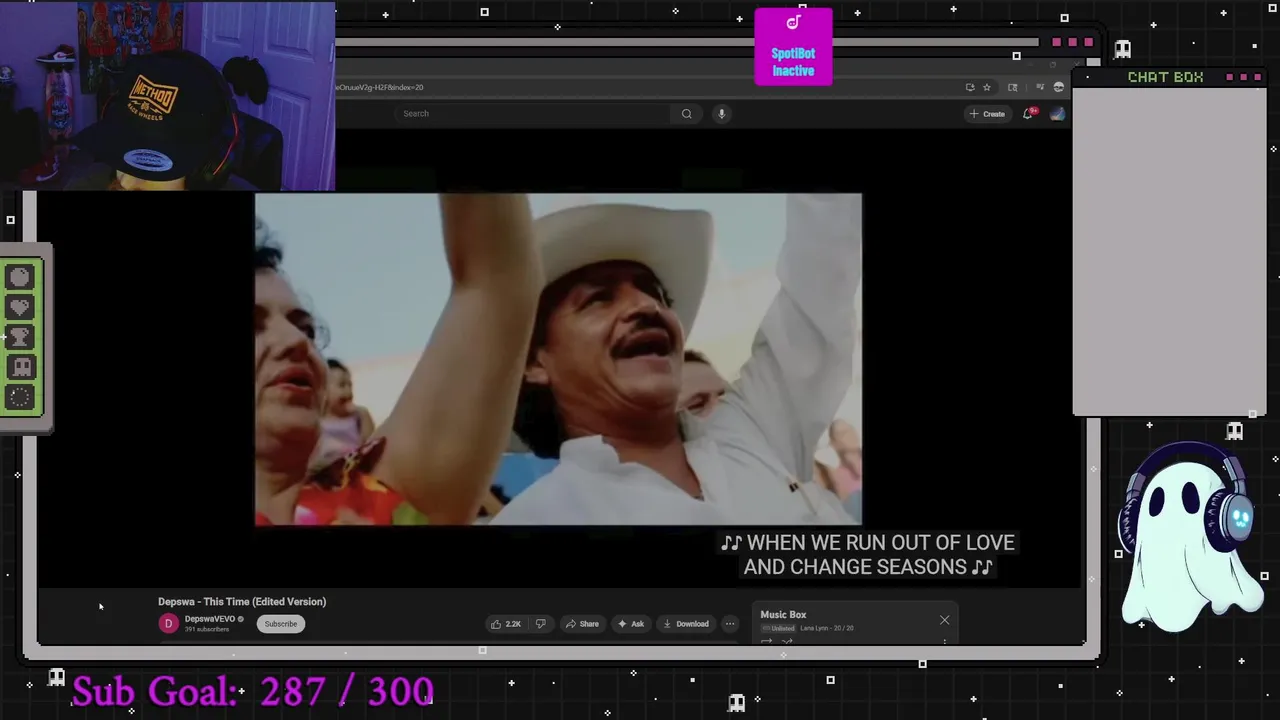The image size is (1280, 720).
Task: Click the 'CHAT BOX' header label
Action: click(x=1165, y=77)
